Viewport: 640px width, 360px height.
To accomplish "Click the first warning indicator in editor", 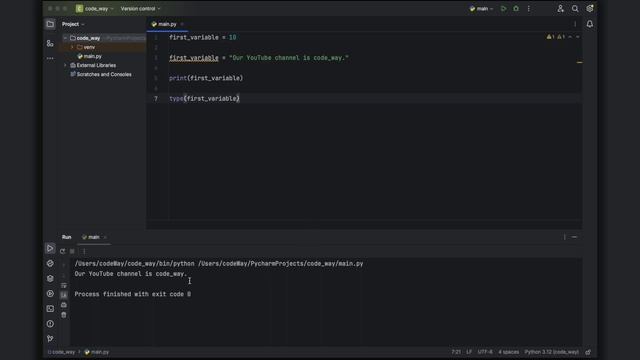I will pyautogui.click(x=551, y=37).
